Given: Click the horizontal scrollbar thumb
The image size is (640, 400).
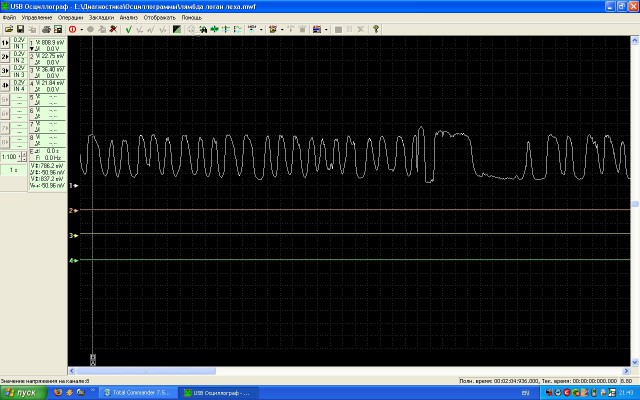Looking at the screenshot, I should point(145,371).
